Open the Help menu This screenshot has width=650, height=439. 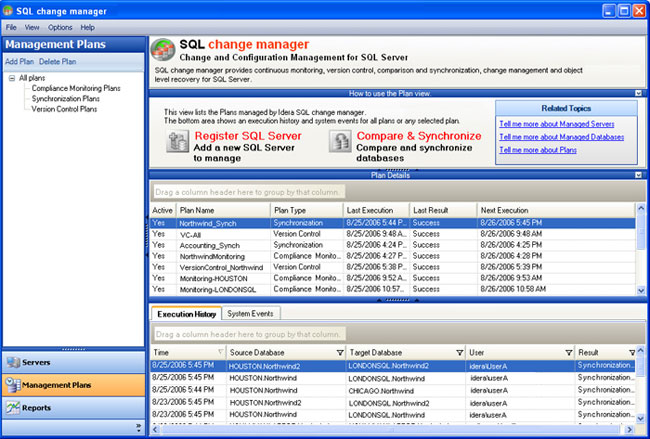[x=87, y=27]
